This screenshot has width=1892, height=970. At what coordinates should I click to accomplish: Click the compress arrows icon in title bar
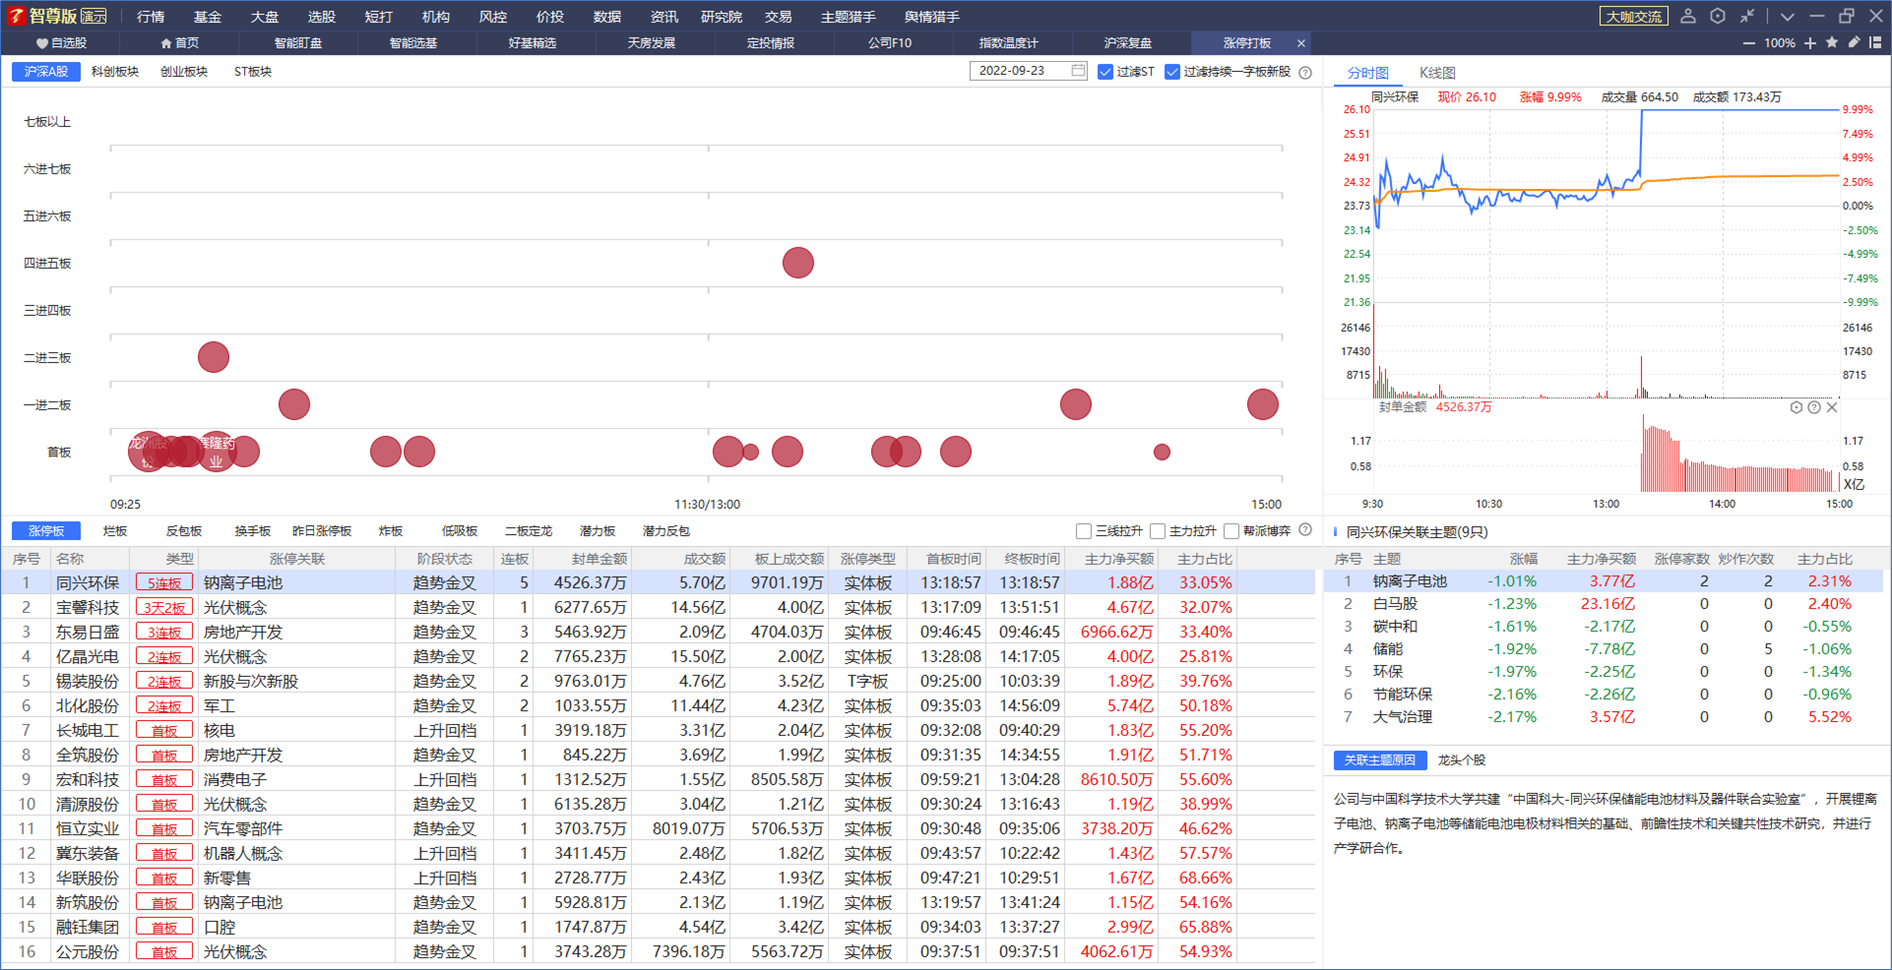tap(1748, 16)
